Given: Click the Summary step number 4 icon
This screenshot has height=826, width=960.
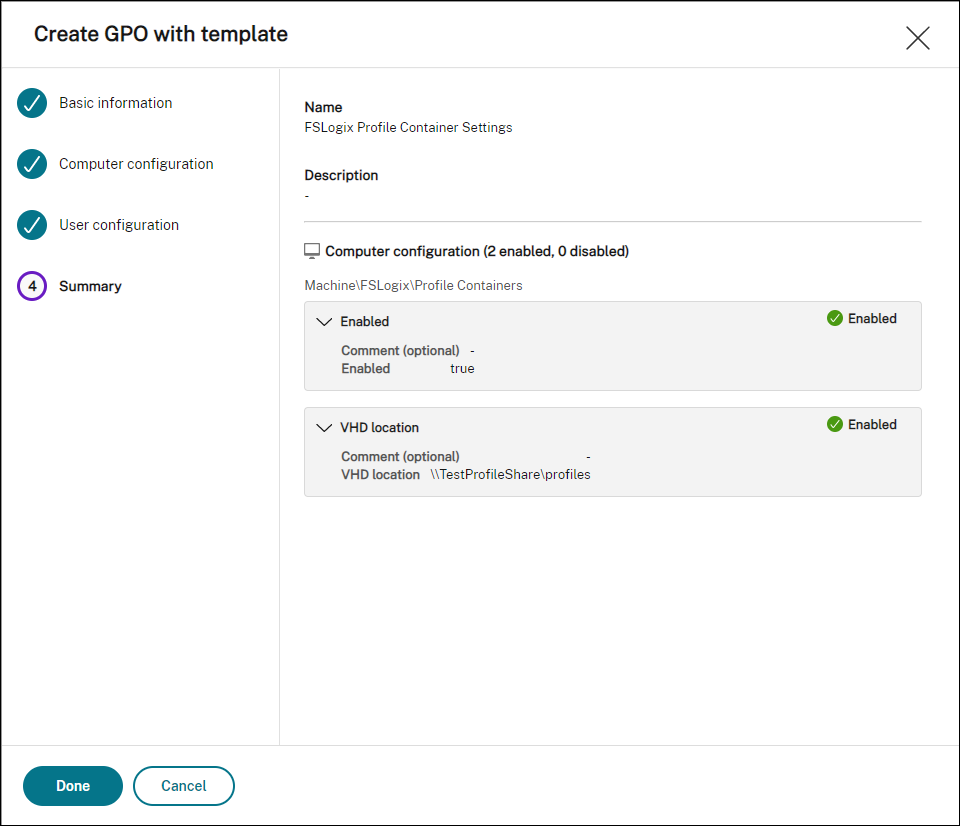Looking at the screenshot, I should pyautogui.click(x=32, y=286).
